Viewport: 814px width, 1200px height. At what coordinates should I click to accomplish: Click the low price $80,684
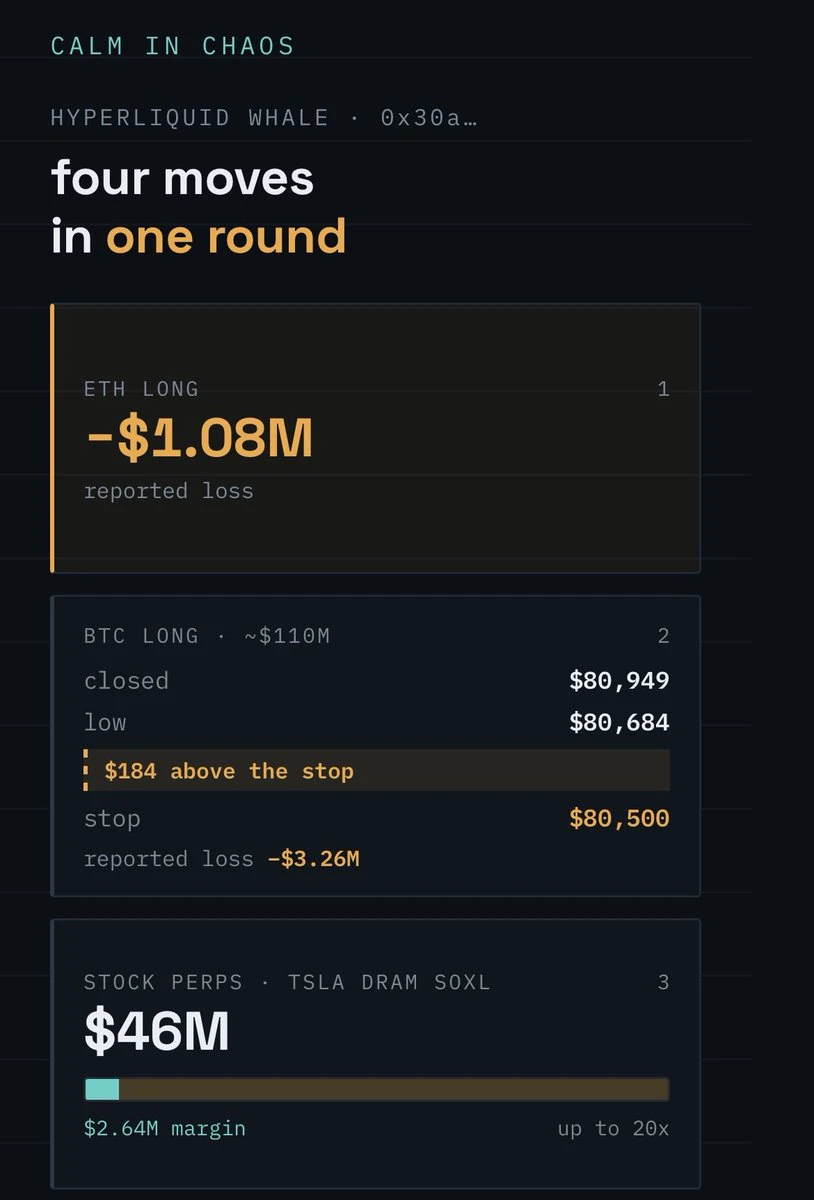[x=619, y=722]
